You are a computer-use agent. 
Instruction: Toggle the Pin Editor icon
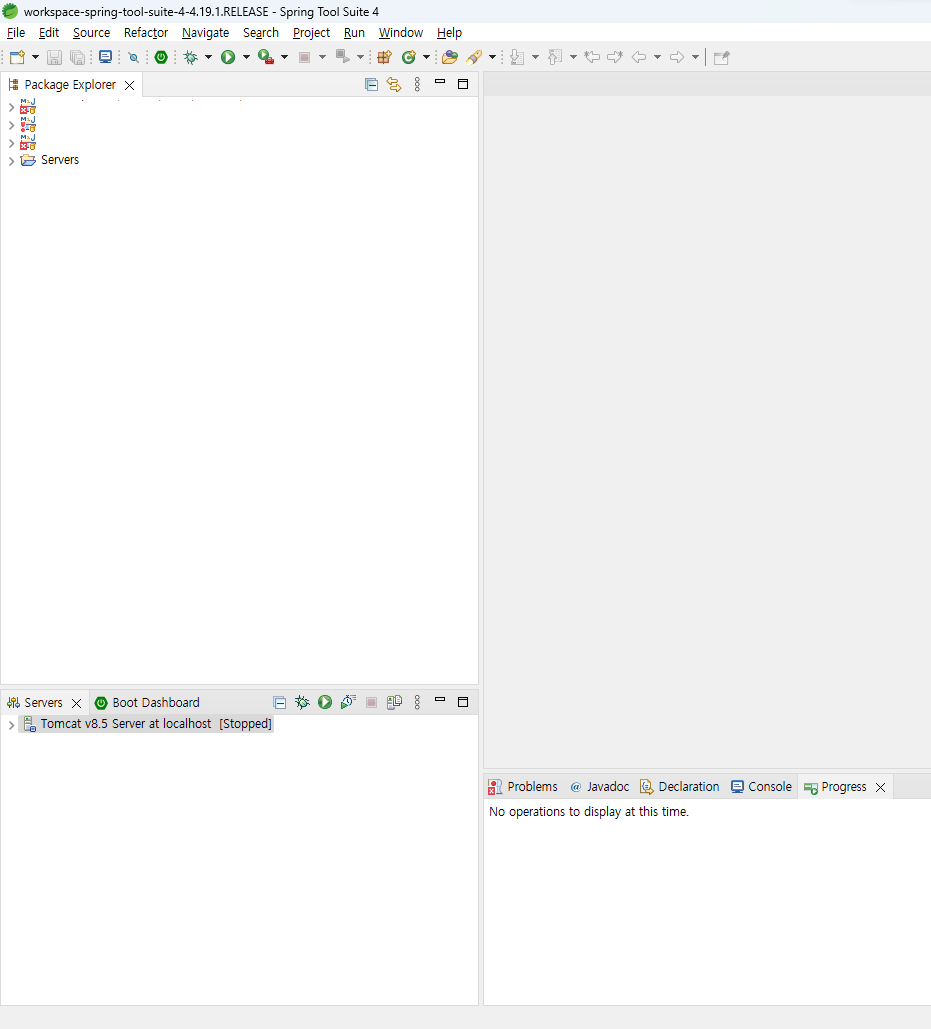pos(721,58)
